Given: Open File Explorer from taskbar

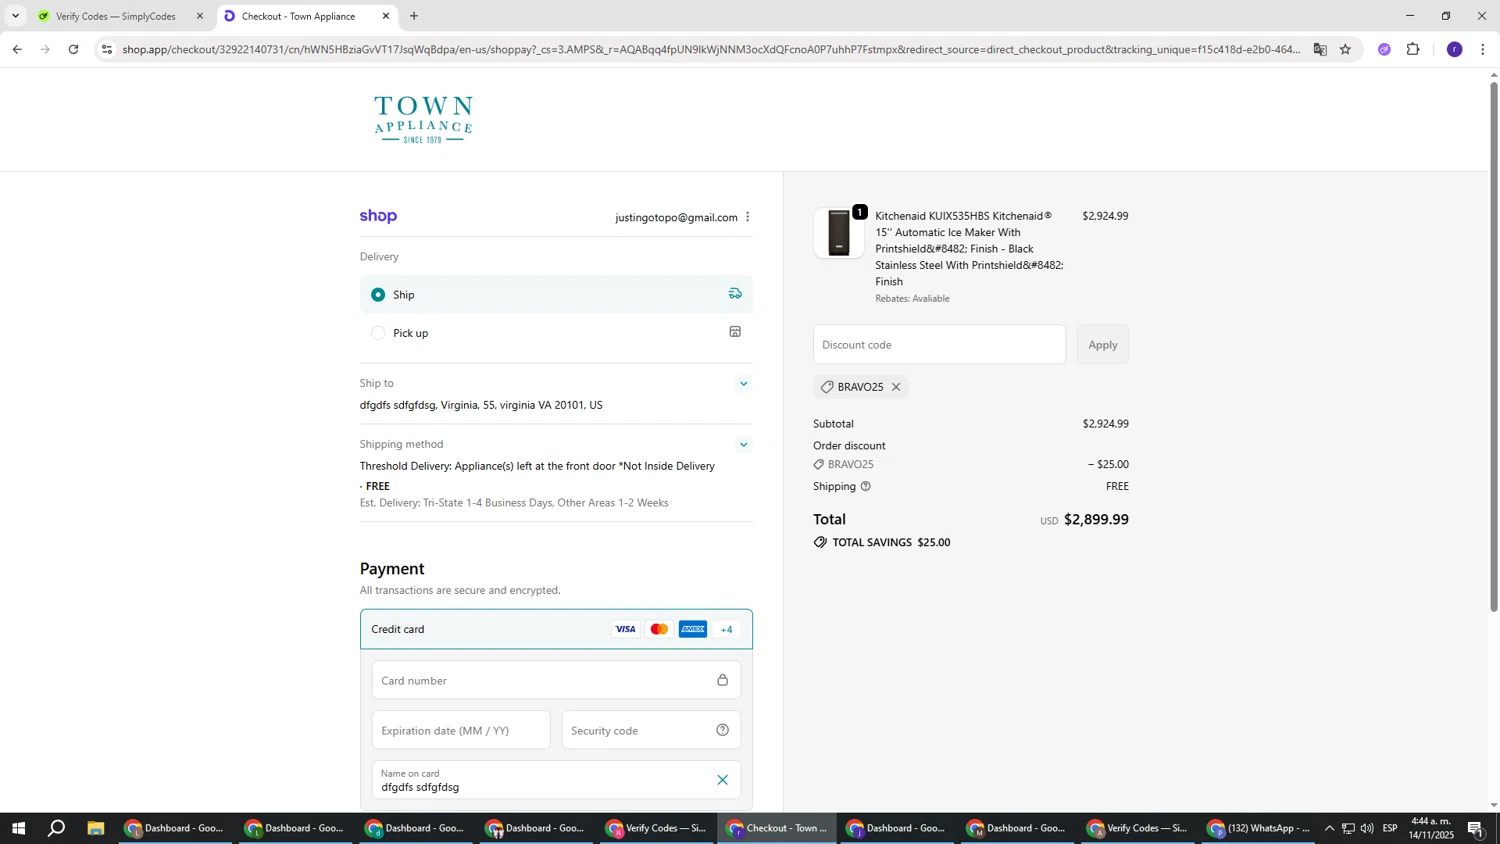Looking at the screenshot, I should [x=96, y=828].
